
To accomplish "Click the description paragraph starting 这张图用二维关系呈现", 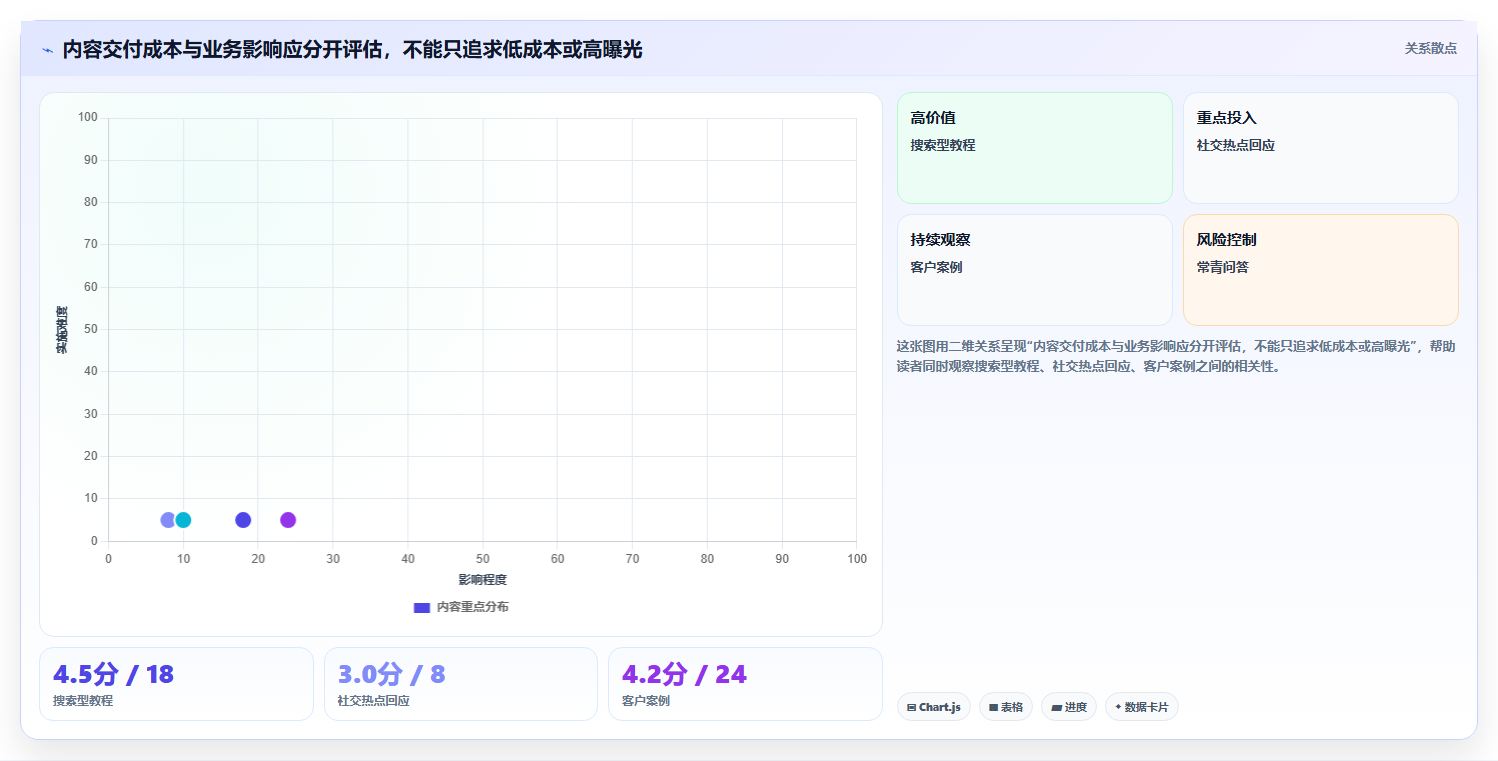I will tap(1177, 356).
